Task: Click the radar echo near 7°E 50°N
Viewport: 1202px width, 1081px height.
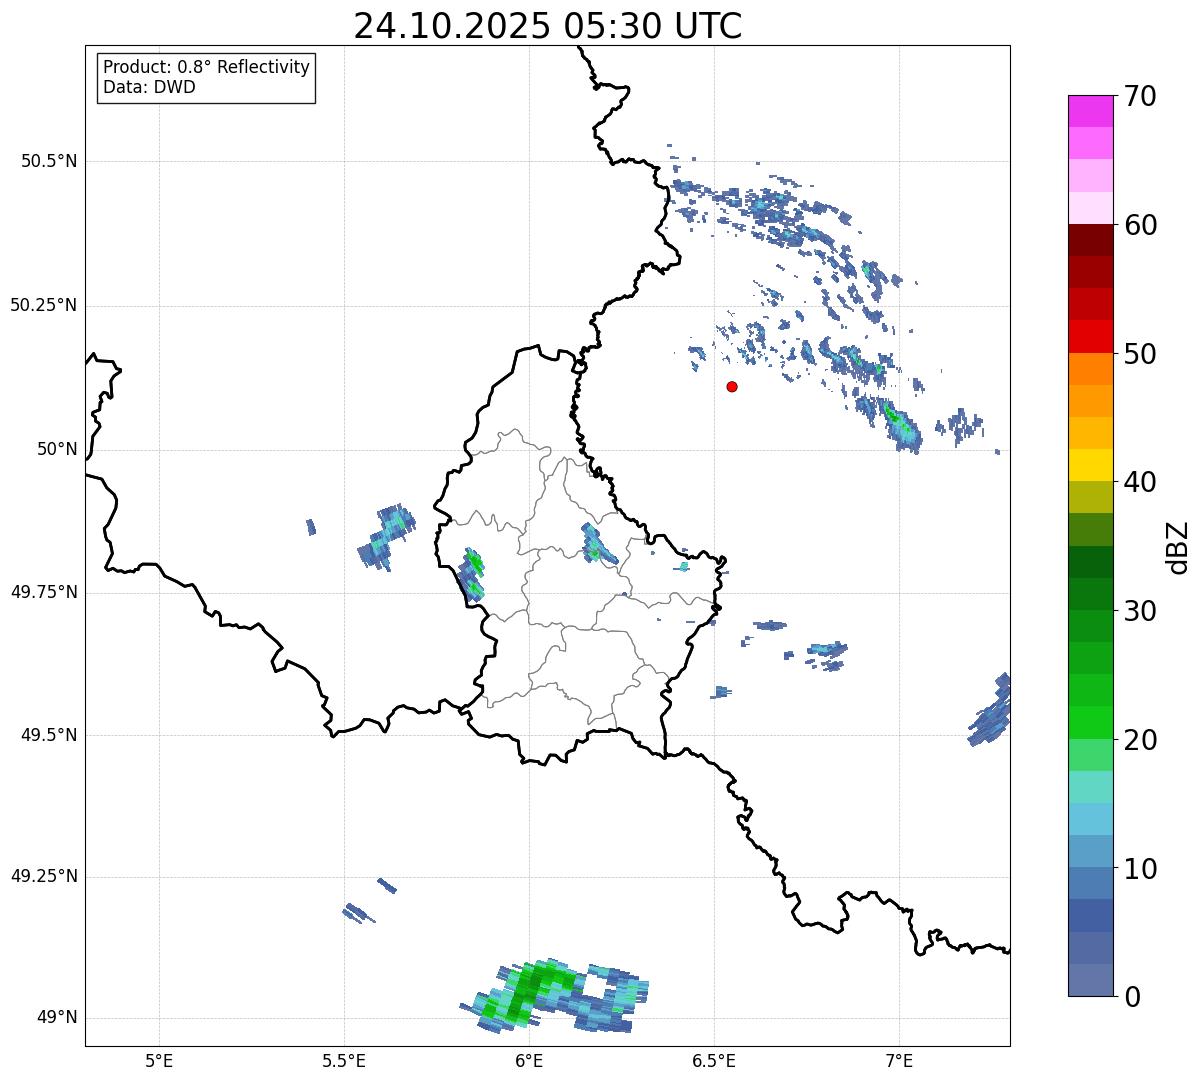Action: 902,425
